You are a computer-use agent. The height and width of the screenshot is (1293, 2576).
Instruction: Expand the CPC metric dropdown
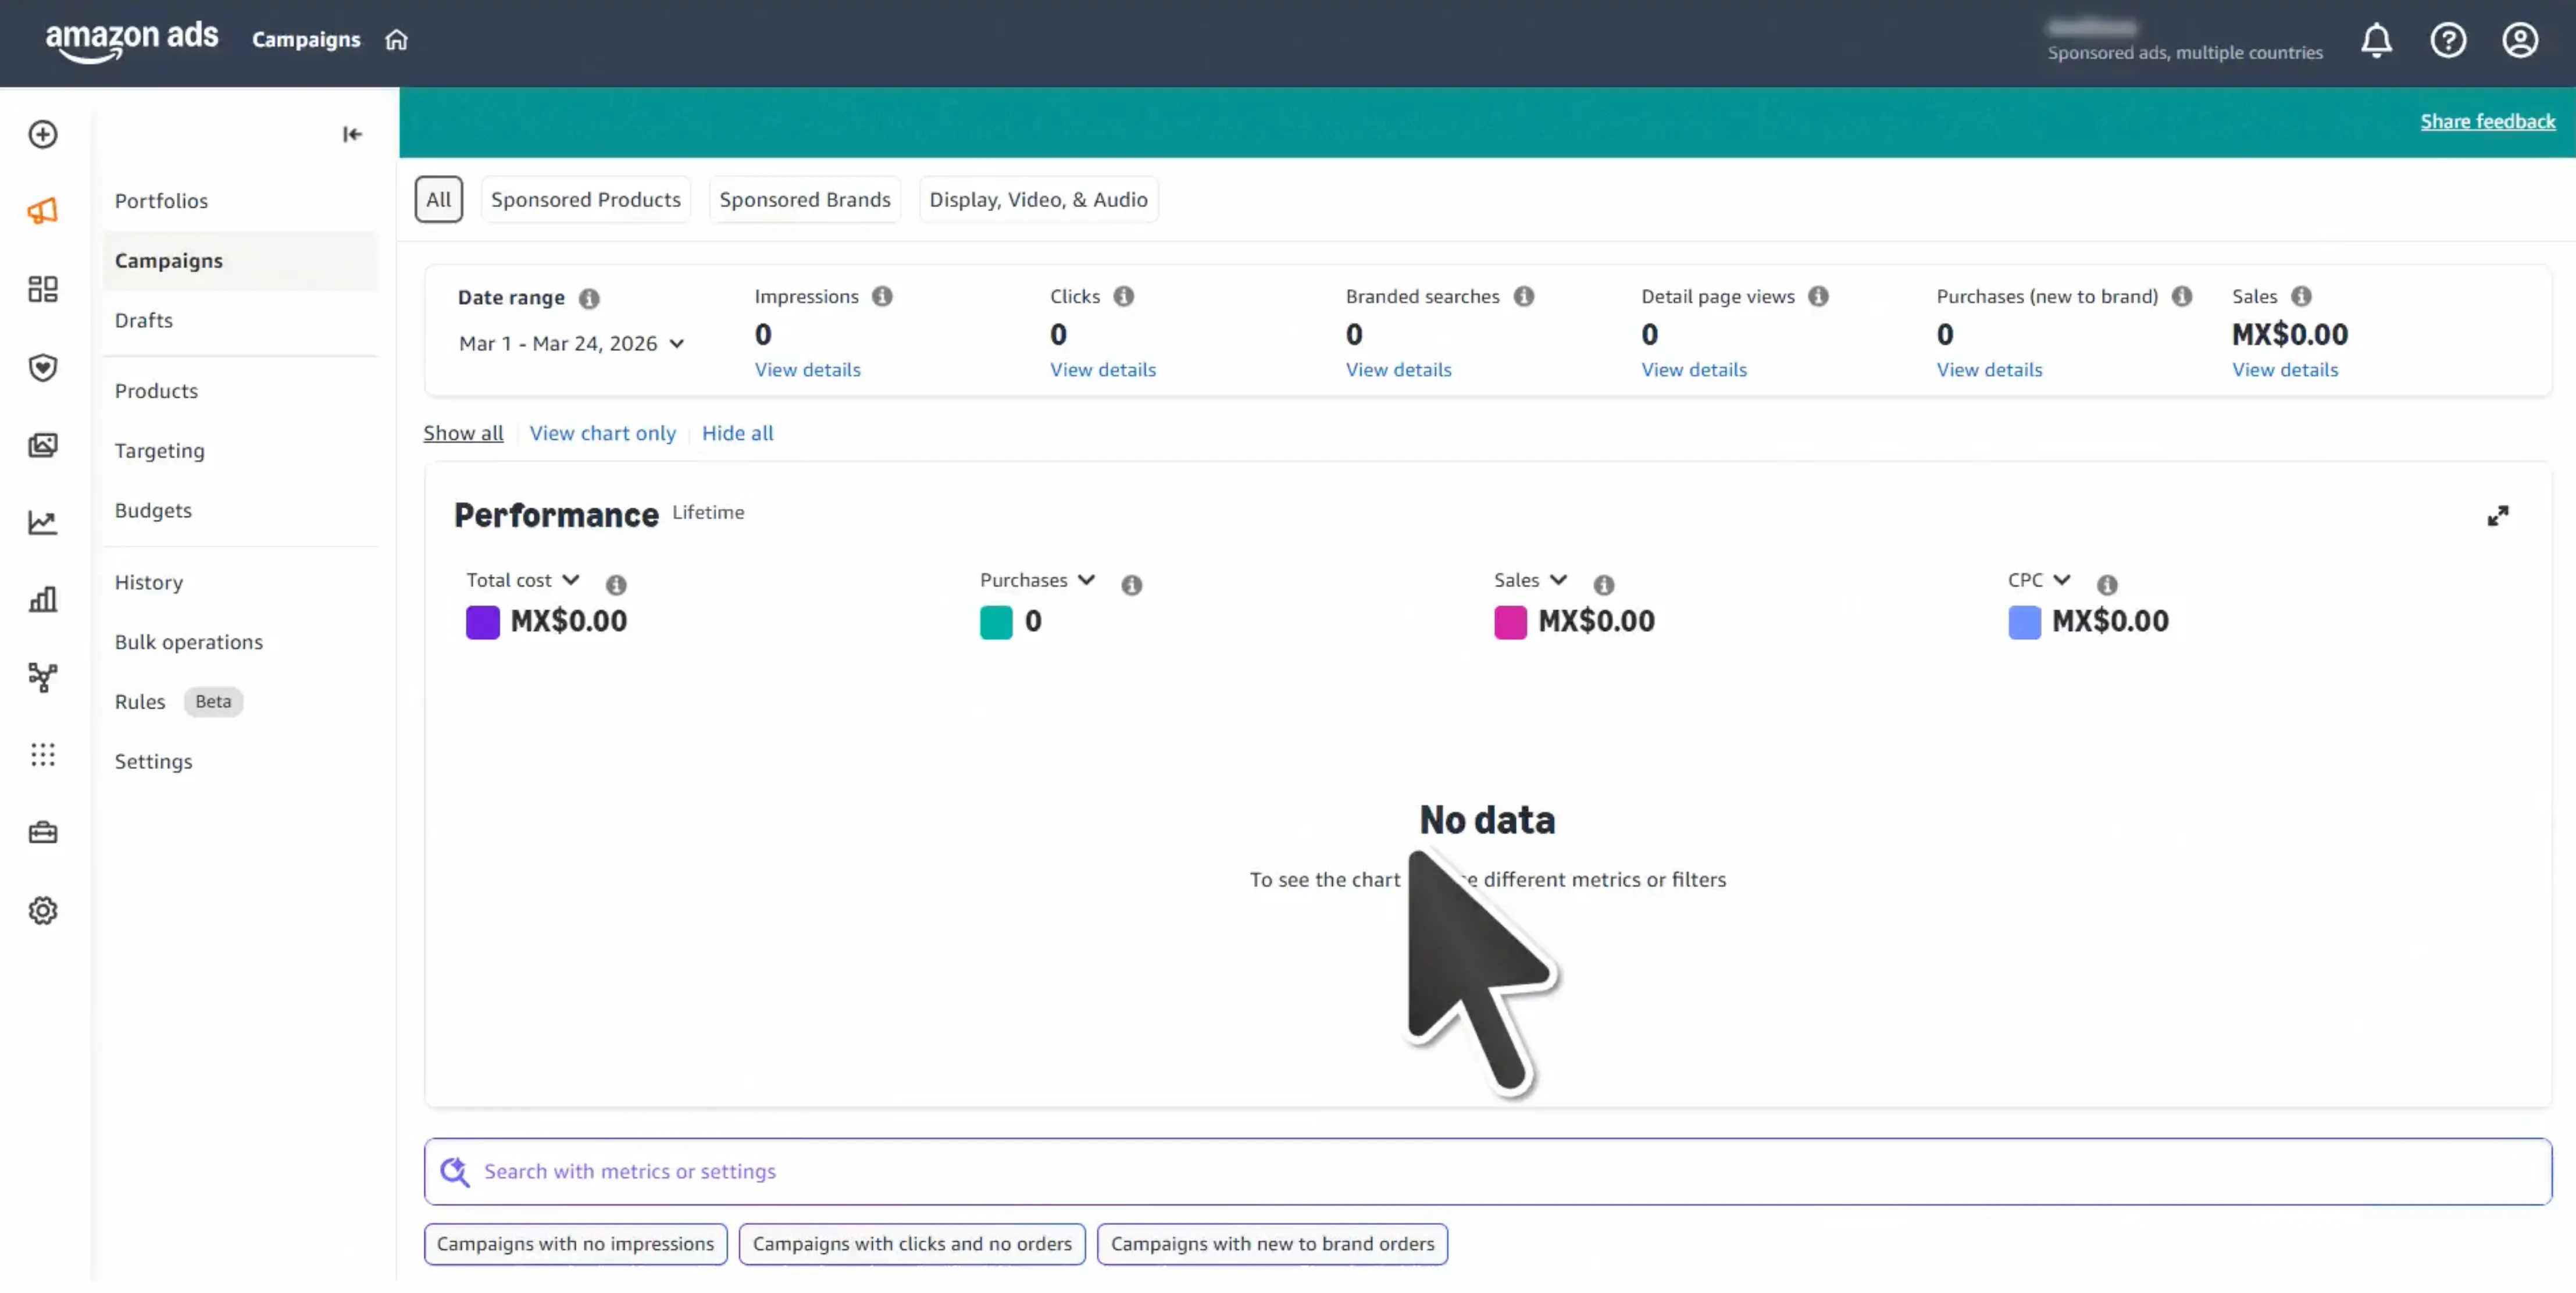2062,581
